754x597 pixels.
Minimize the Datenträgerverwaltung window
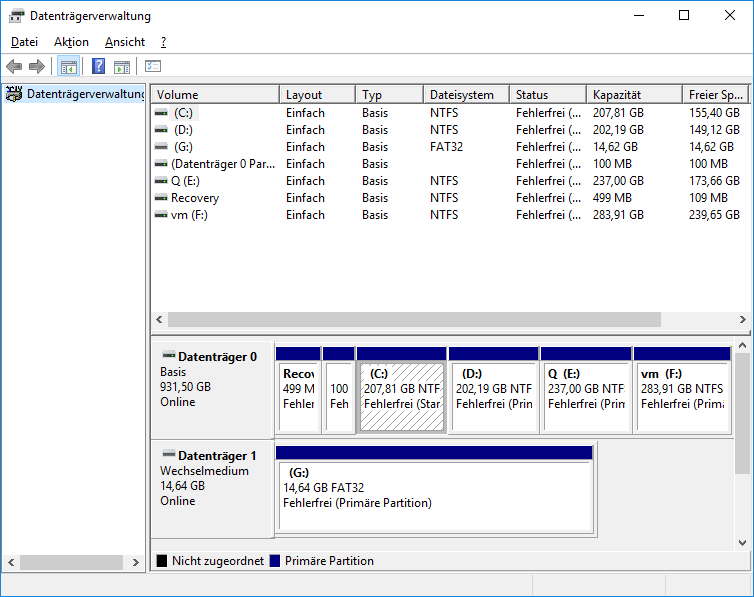coord(639,15)
